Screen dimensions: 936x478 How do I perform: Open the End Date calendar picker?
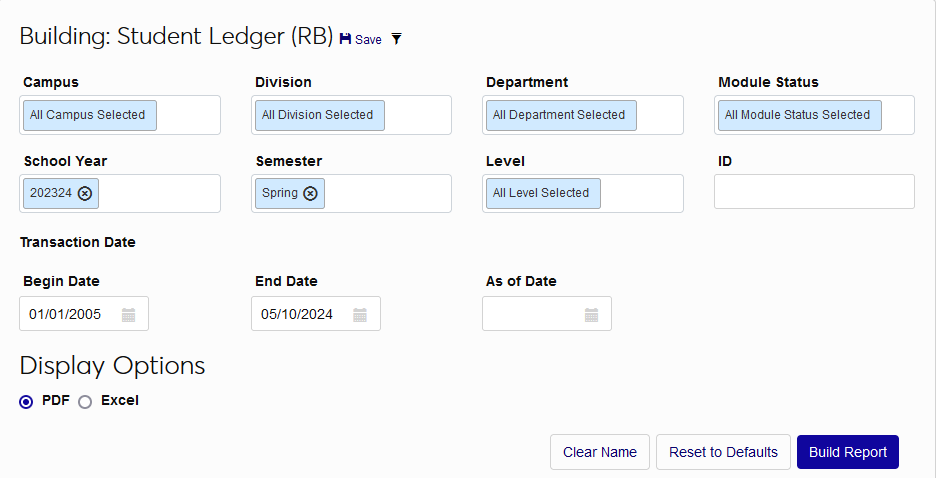click(x=360, y=315)
